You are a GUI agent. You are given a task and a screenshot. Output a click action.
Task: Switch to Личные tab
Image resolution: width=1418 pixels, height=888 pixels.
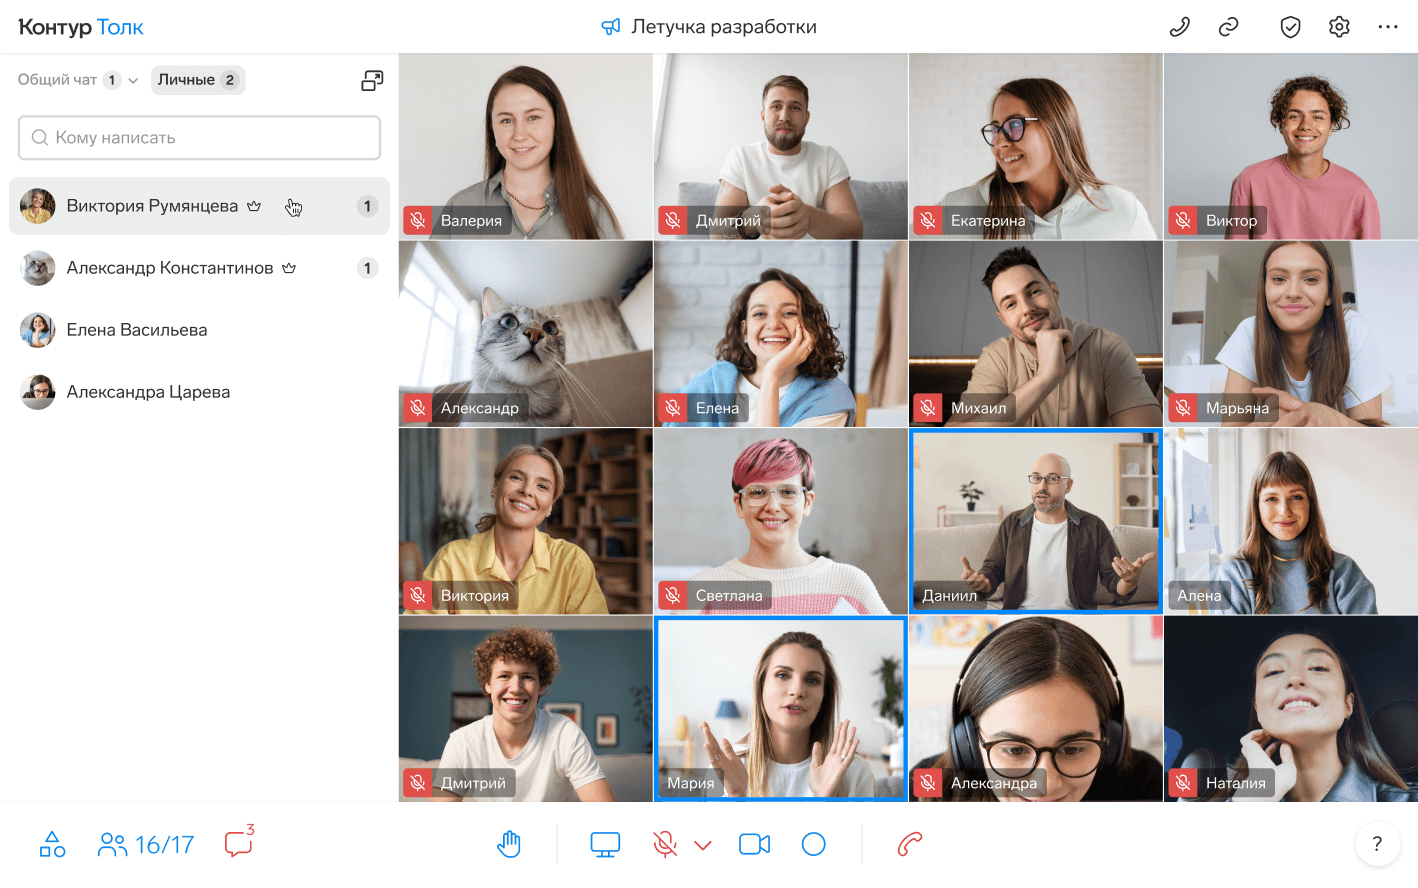[x=198, y=80]
